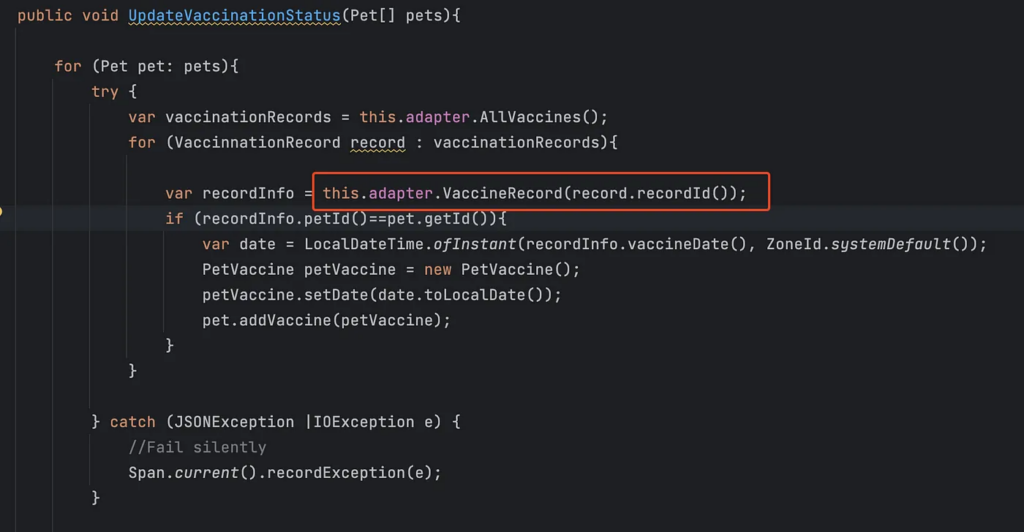Image resolution: width=1024 pixels, height=532 pixels.
Task: Click VaccineRecord call inside the red box
Action: point(502,194)
